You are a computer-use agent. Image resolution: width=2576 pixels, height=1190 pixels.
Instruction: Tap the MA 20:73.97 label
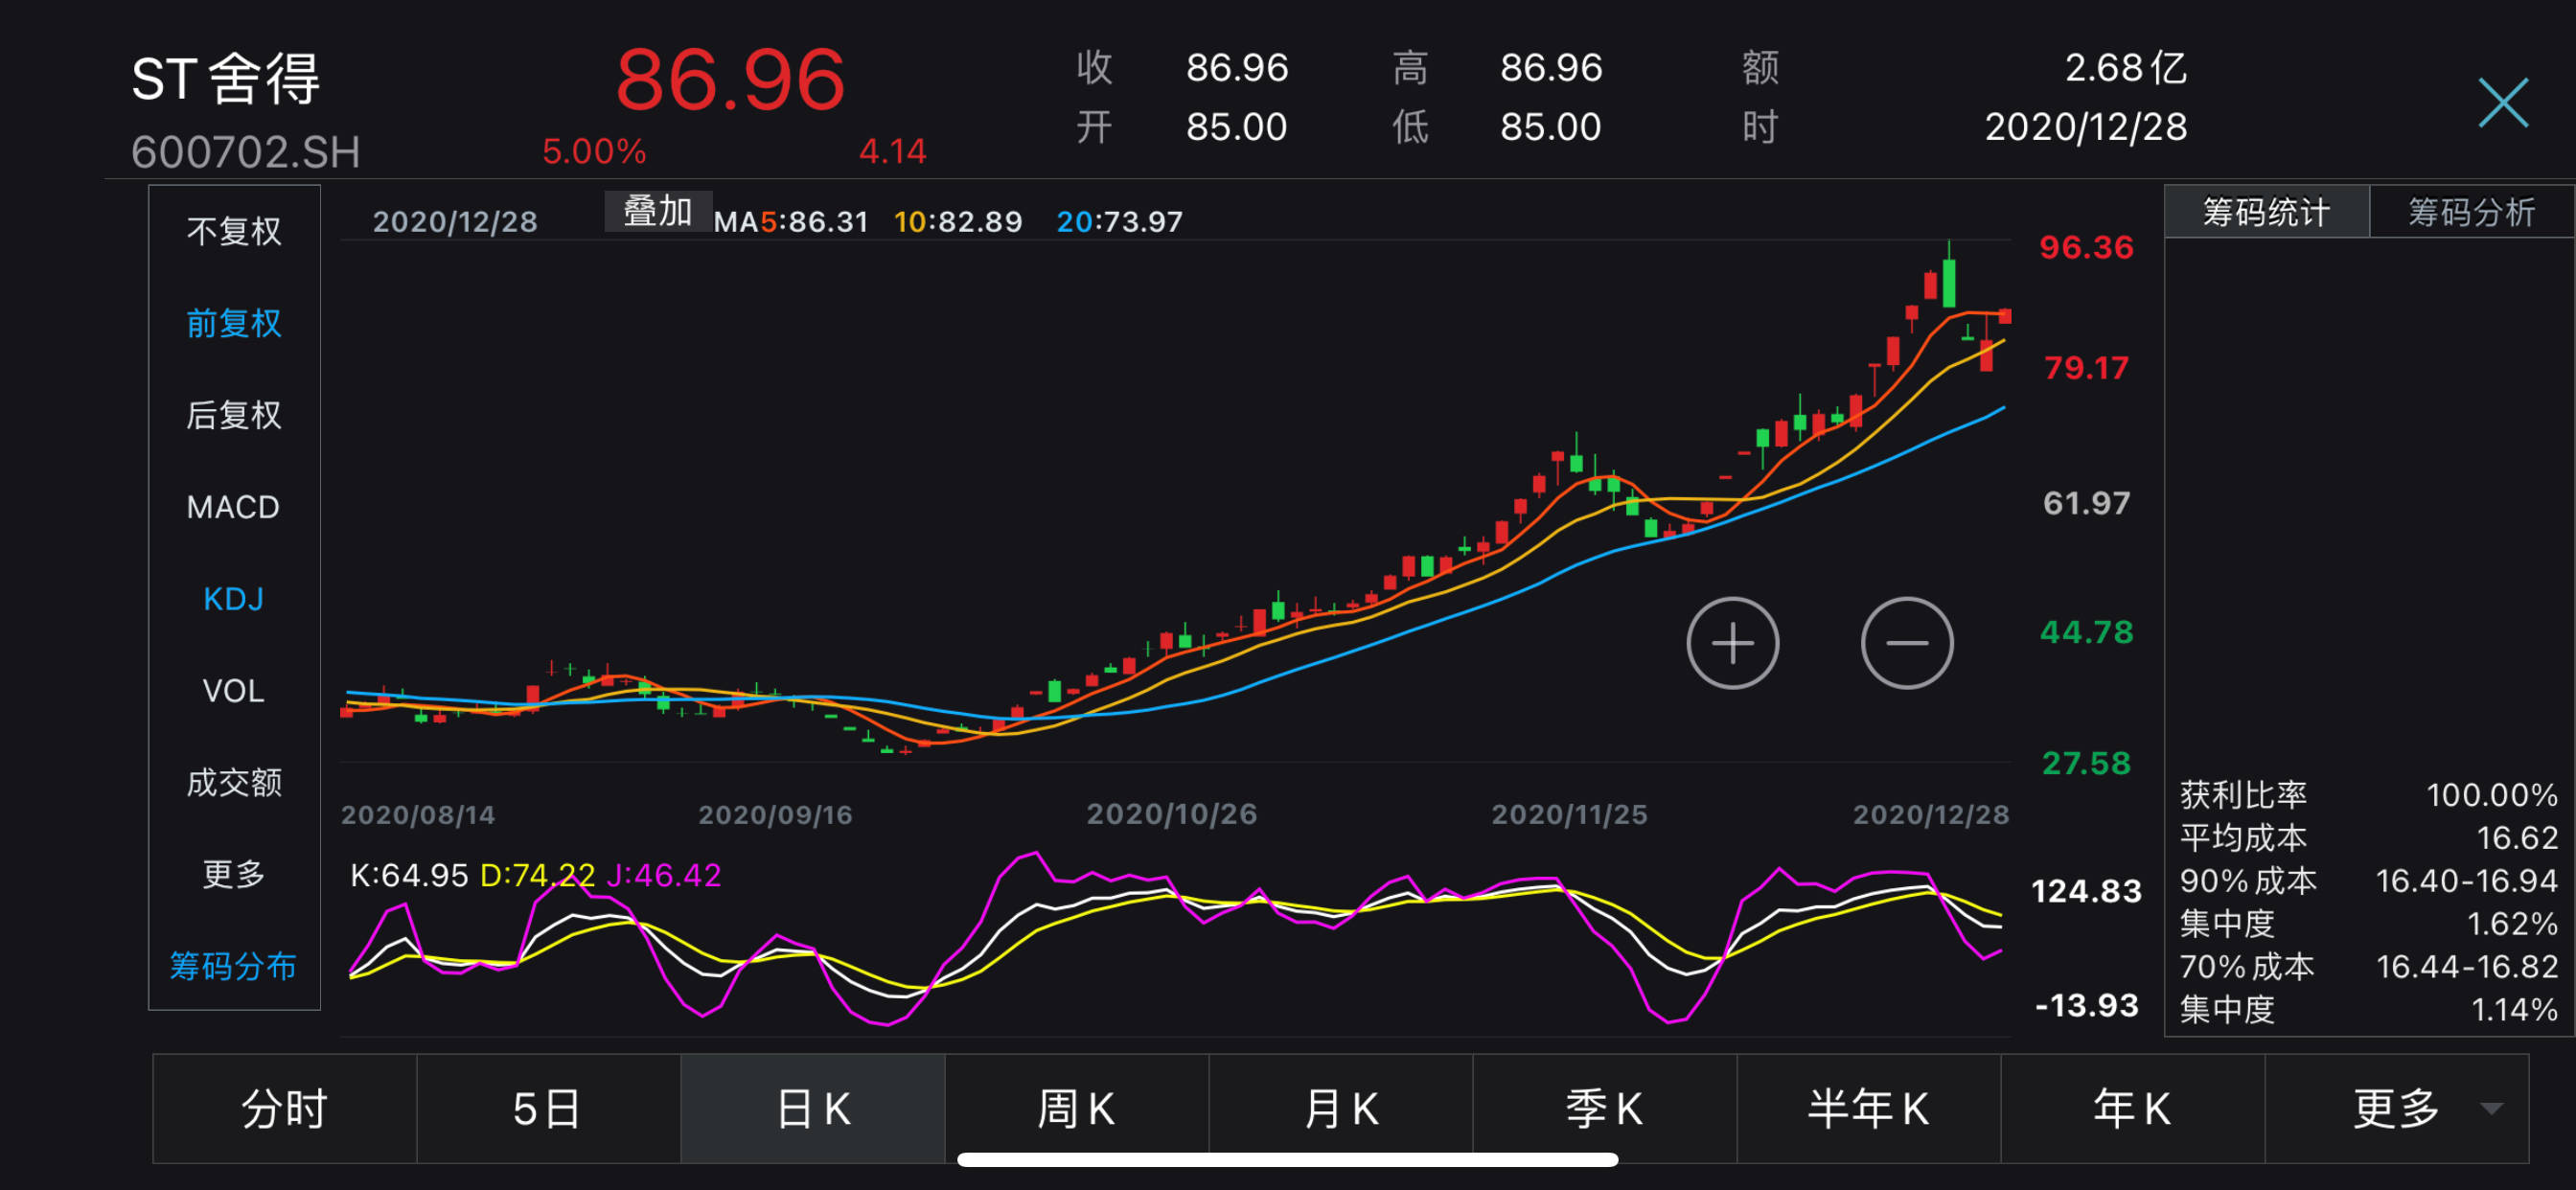pyautogui.click(x=1119, y=221)
